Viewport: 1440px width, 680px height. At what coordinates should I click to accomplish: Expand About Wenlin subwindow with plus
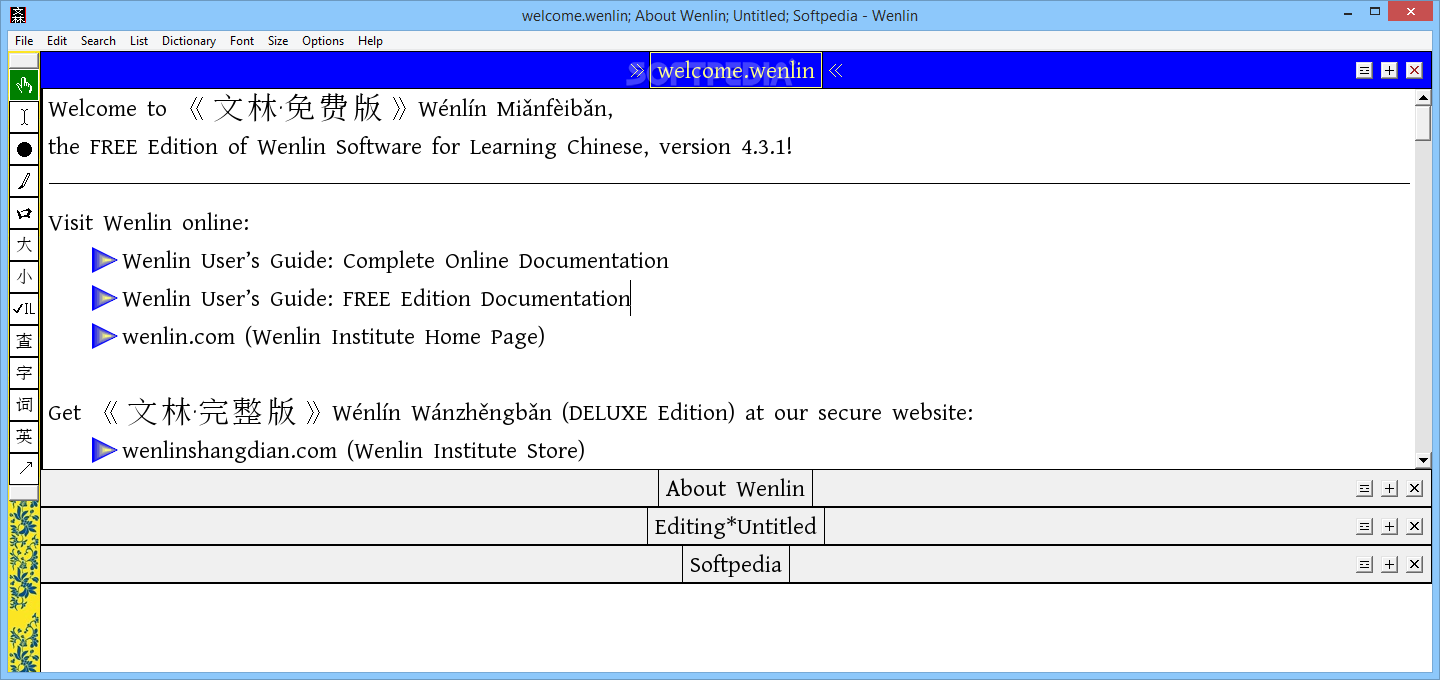coord(1389,489)
